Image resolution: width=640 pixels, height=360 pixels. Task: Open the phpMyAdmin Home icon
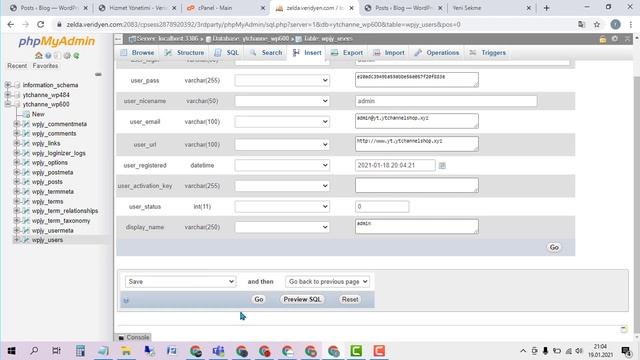coord(39,56)
